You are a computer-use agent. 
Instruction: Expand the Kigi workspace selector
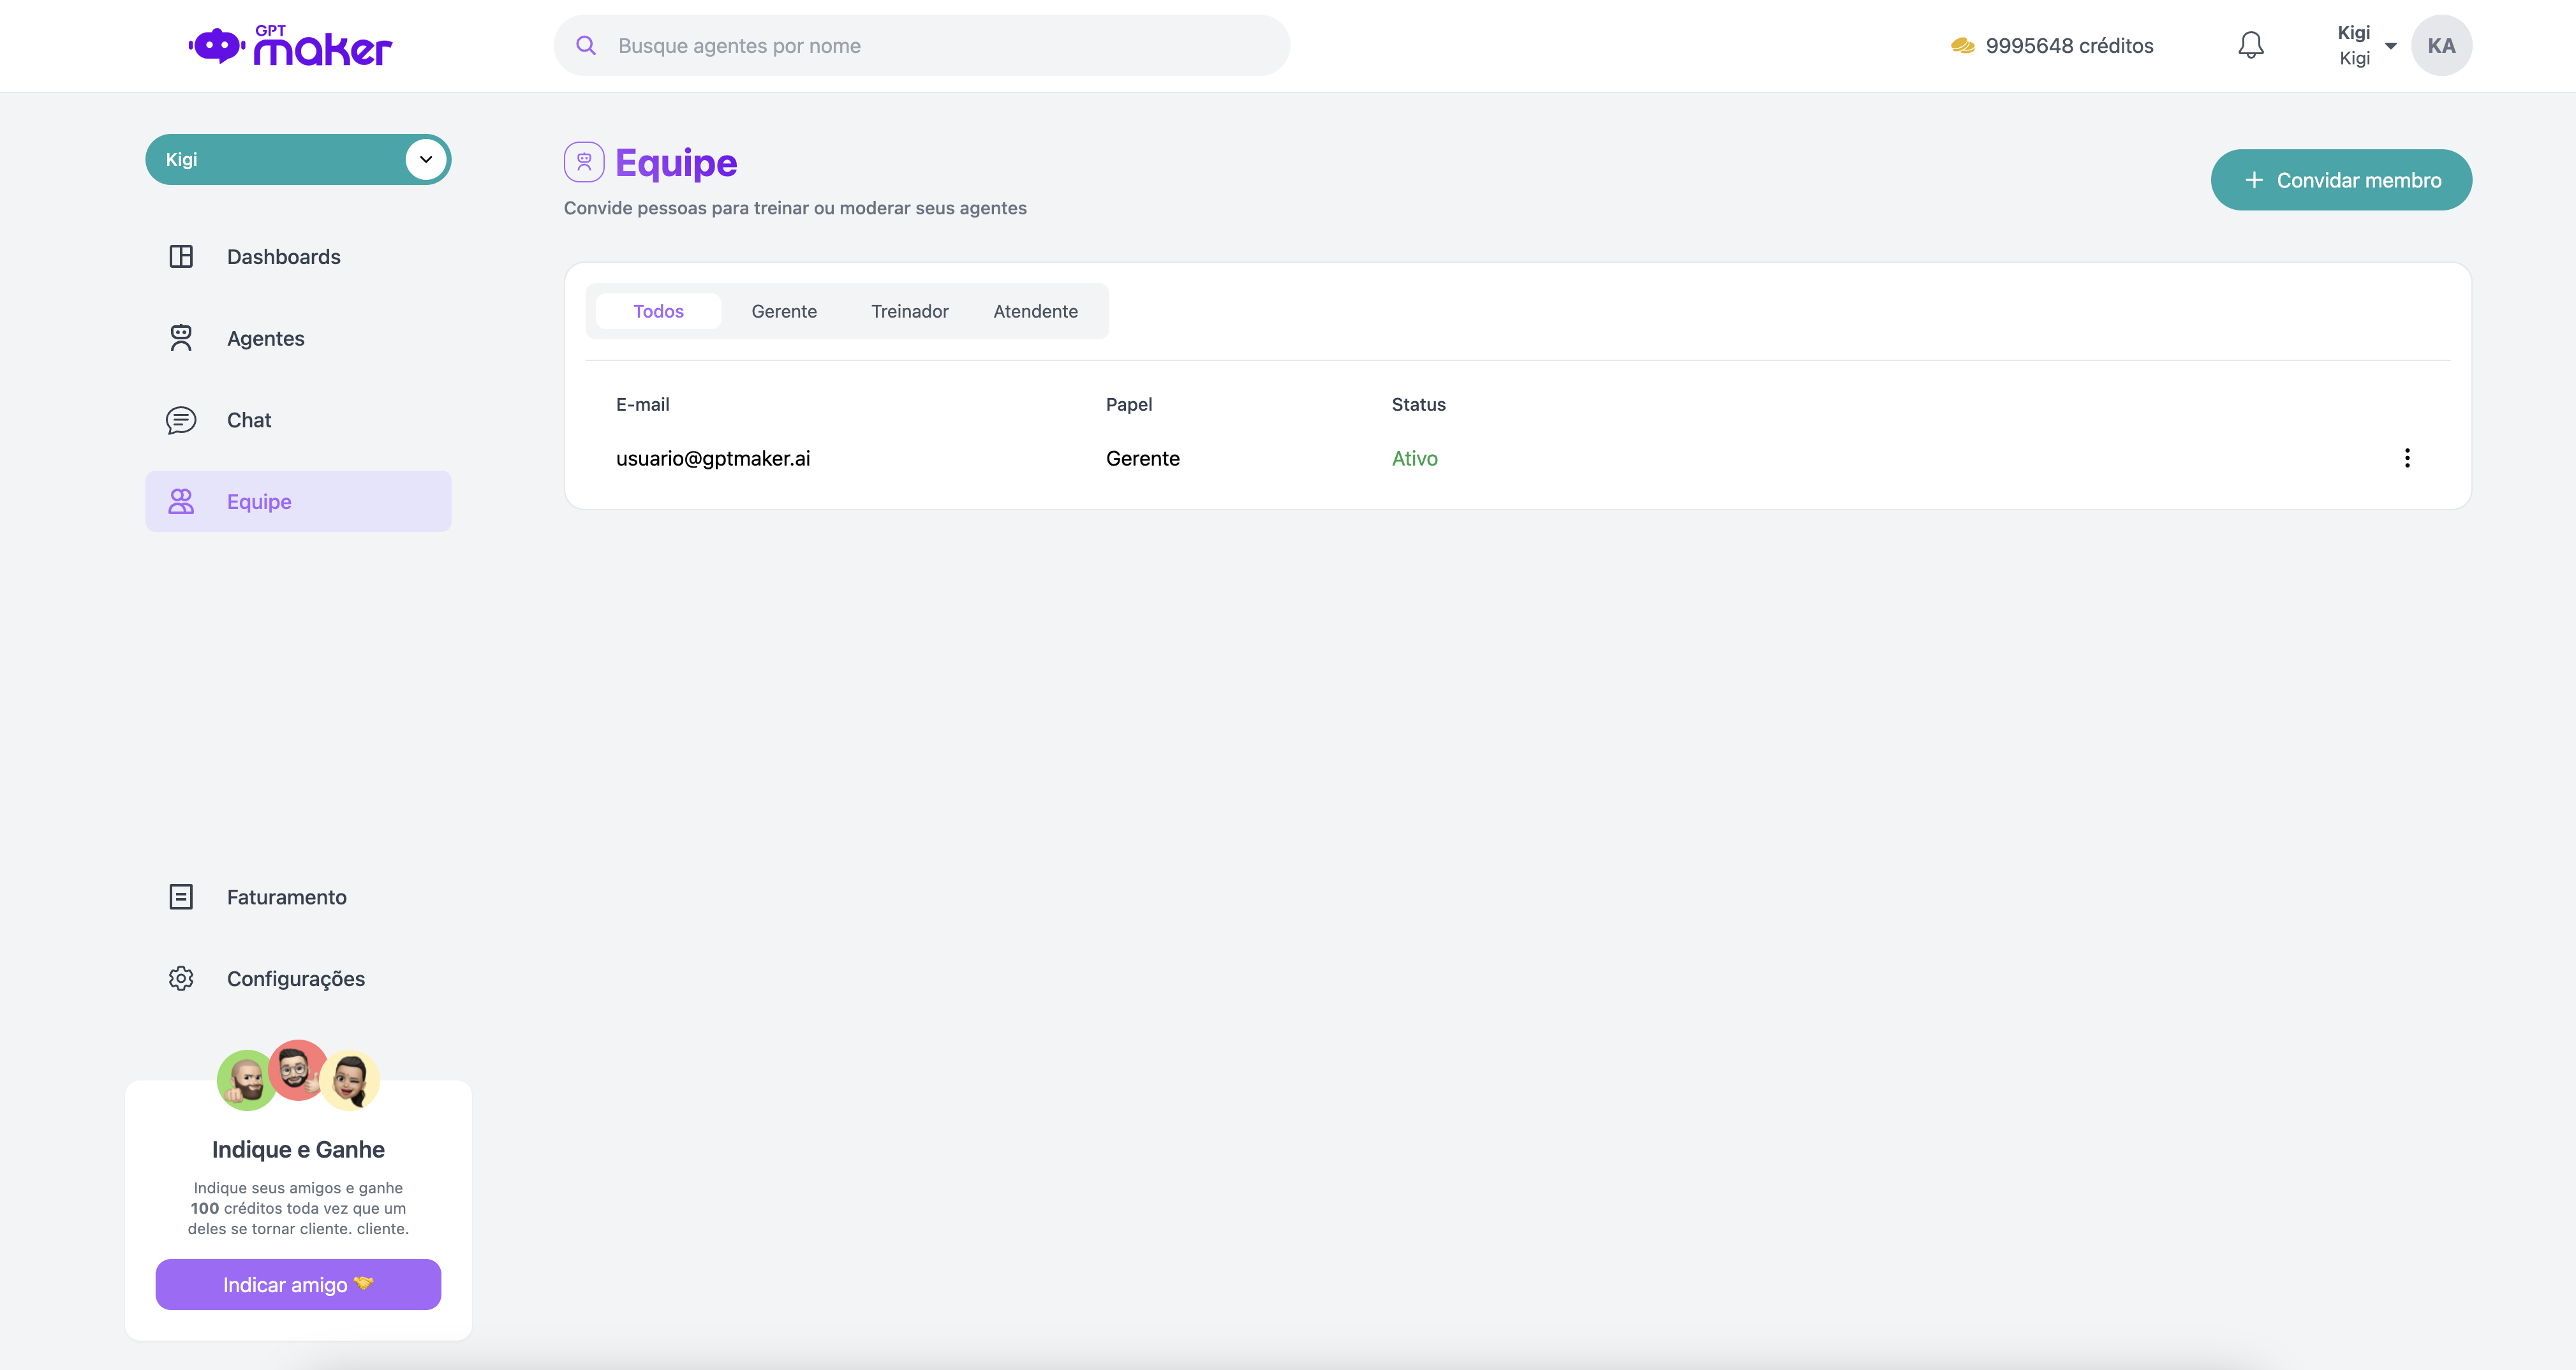coord(426,159)
